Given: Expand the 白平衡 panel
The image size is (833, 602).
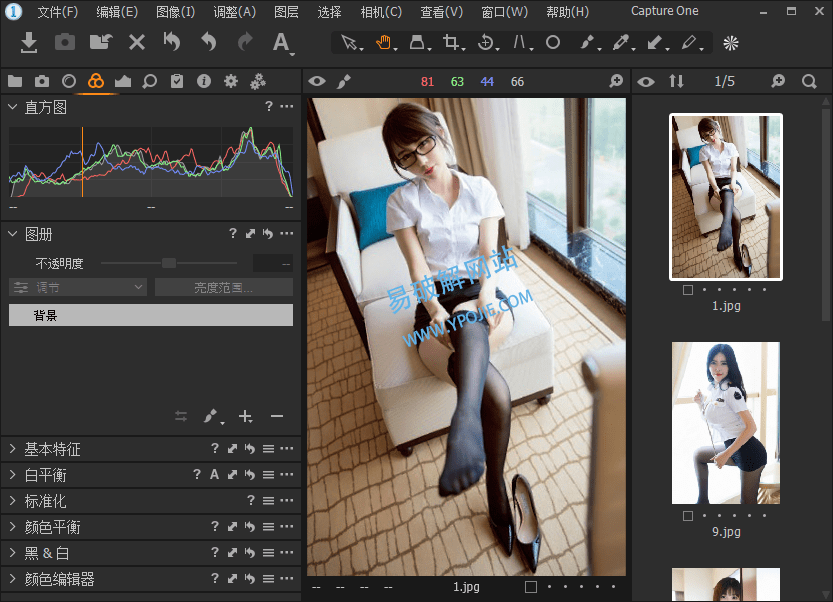Looking at the screenshot, I should click(x=13, y=475).
